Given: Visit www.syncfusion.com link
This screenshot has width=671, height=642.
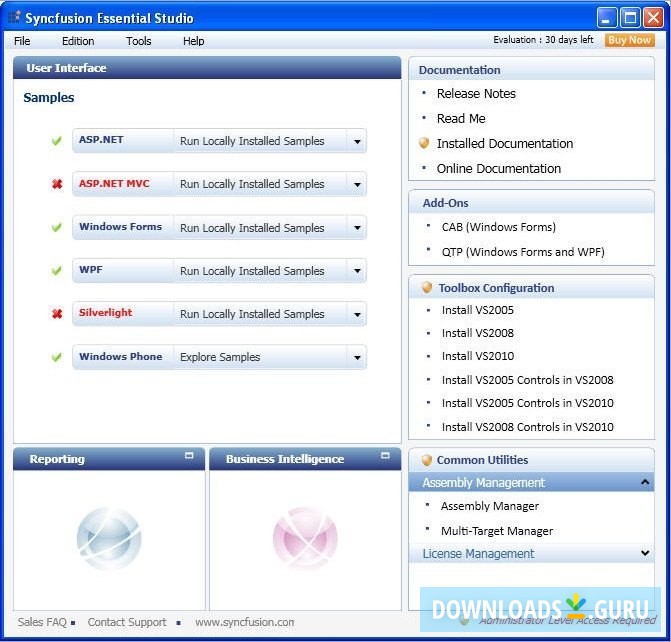Looking at the screenshot, I should click(244, 622).
